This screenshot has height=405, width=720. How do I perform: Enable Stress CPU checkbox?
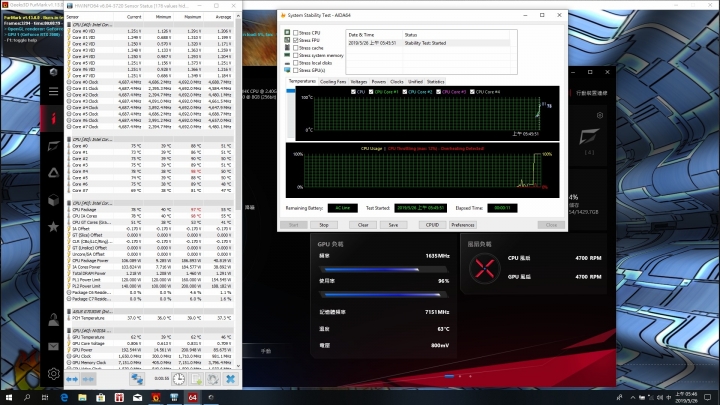[296, 33]
